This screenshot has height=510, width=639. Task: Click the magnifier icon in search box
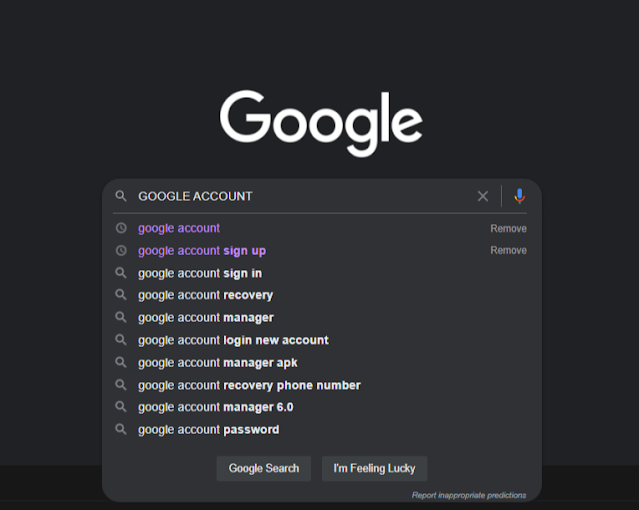121,196
